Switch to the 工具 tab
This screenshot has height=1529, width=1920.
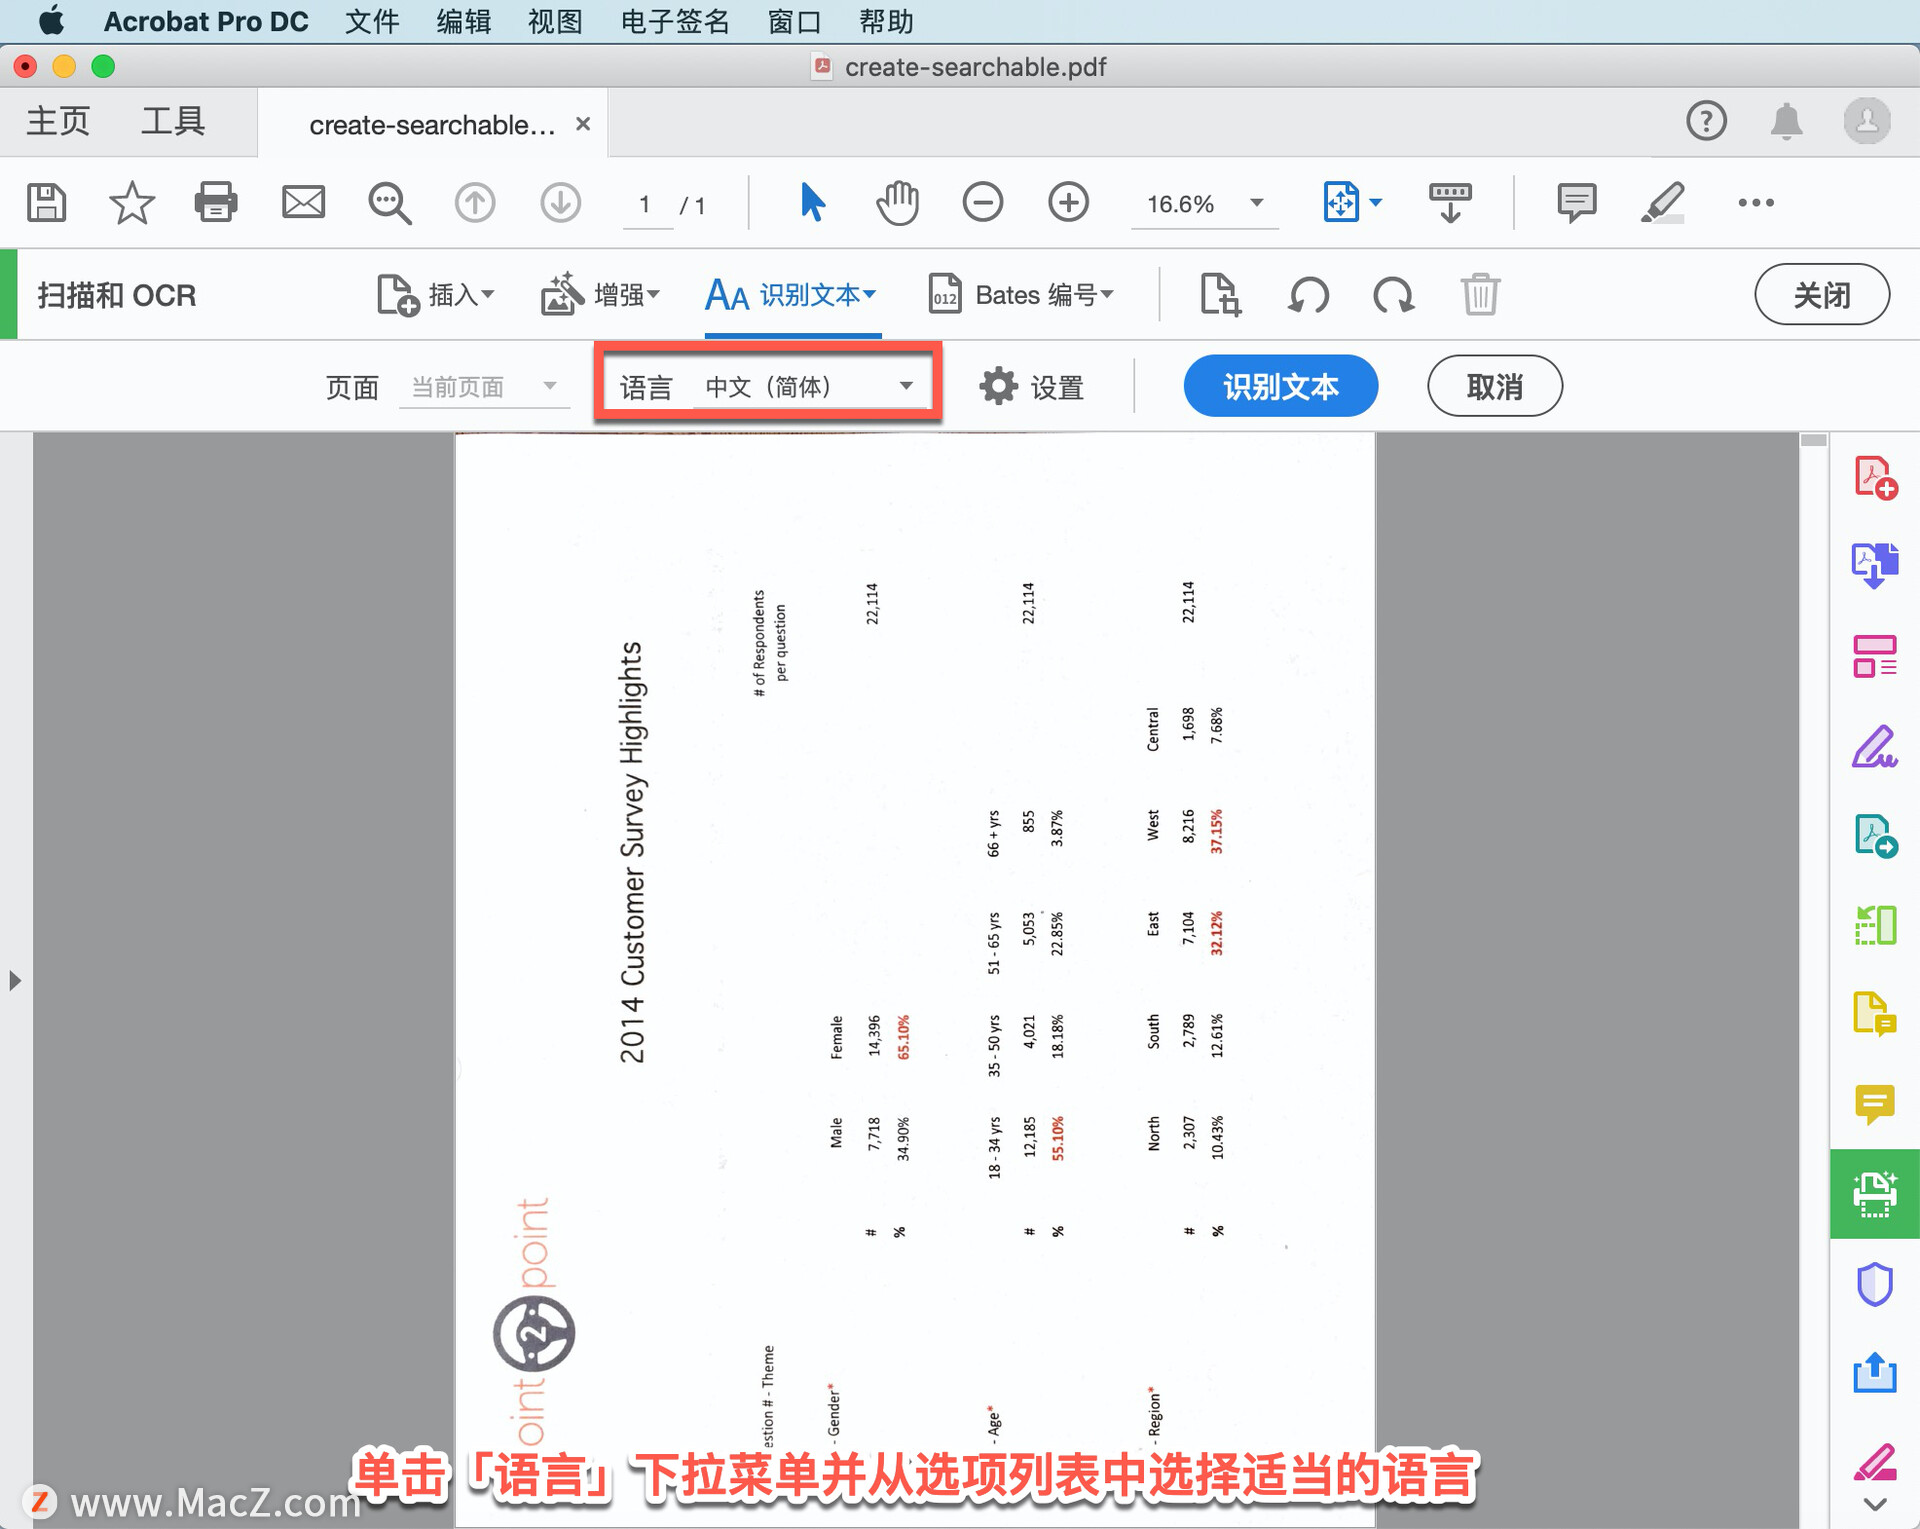pos(172,122)
